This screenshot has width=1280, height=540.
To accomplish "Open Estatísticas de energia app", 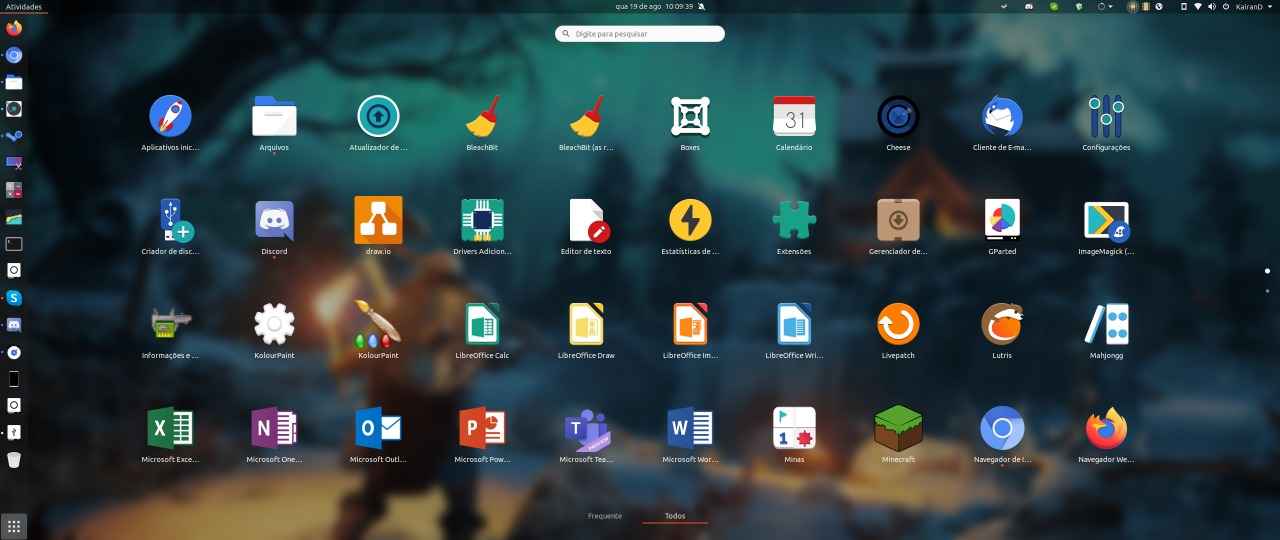I will pos(690,220).
